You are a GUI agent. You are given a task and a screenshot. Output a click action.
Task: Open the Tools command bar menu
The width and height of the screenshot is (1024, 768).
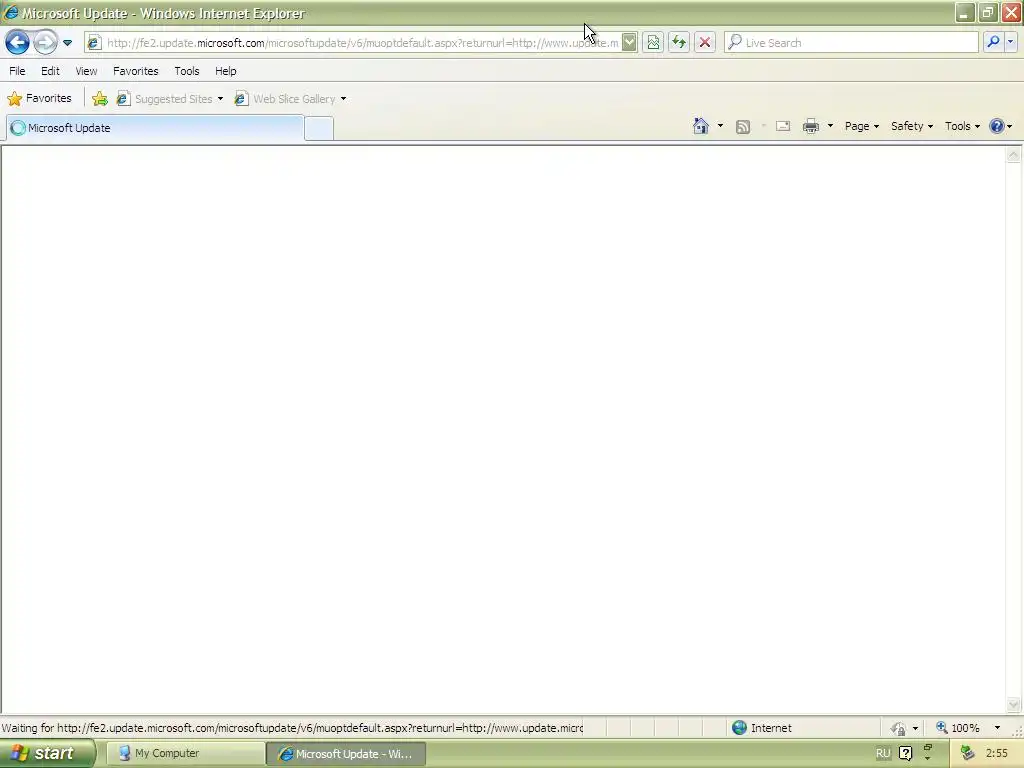962,126
